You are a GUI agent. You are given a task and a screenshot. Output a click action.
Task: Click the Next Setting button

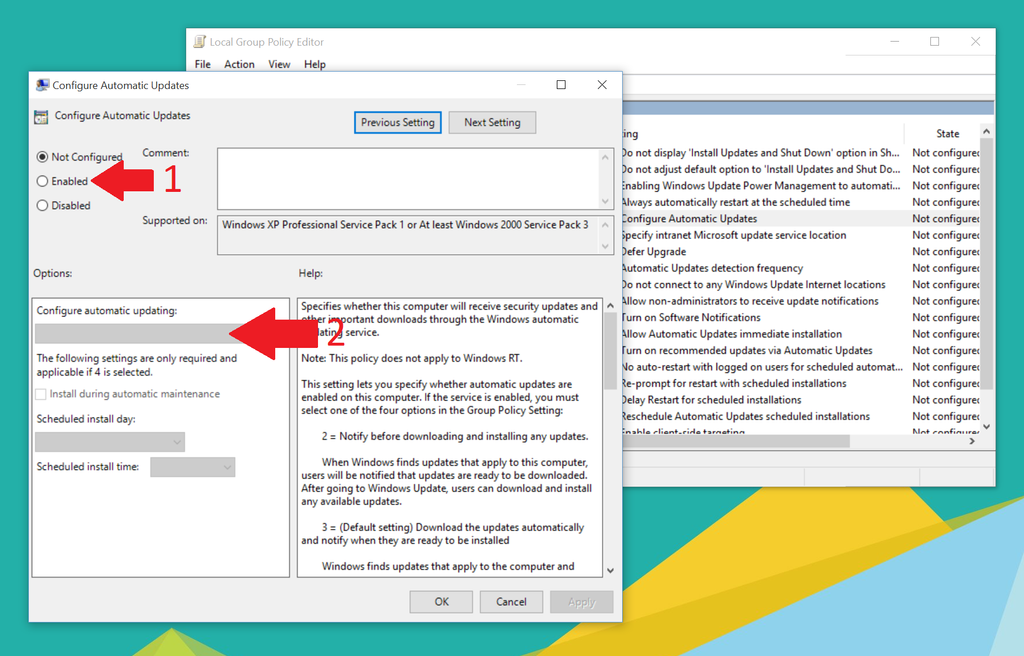pos(492,122)
